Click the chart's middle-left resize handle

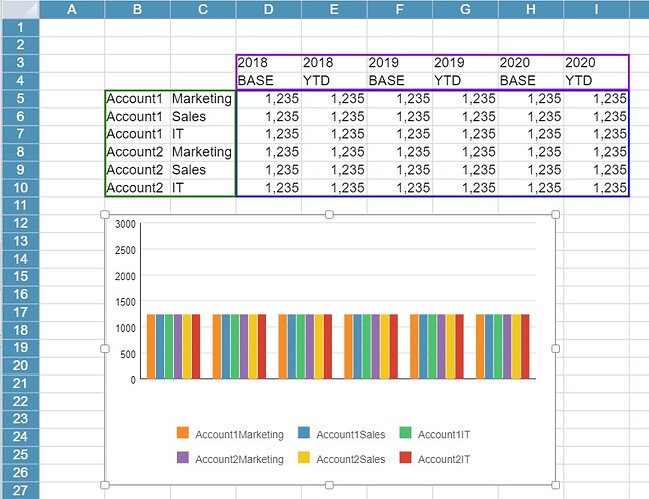105,348
